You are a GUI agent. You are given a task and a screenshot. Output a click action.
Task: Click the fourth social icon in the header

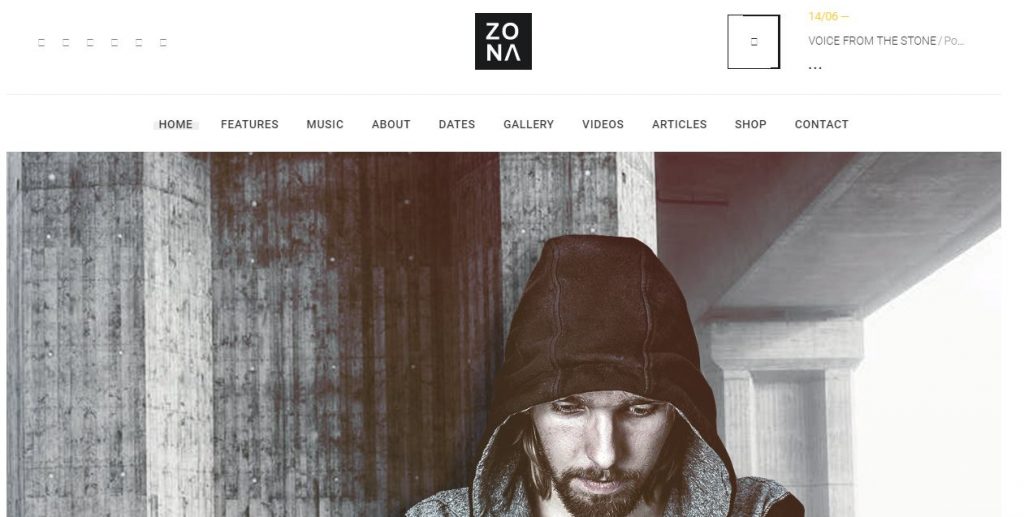114,43
